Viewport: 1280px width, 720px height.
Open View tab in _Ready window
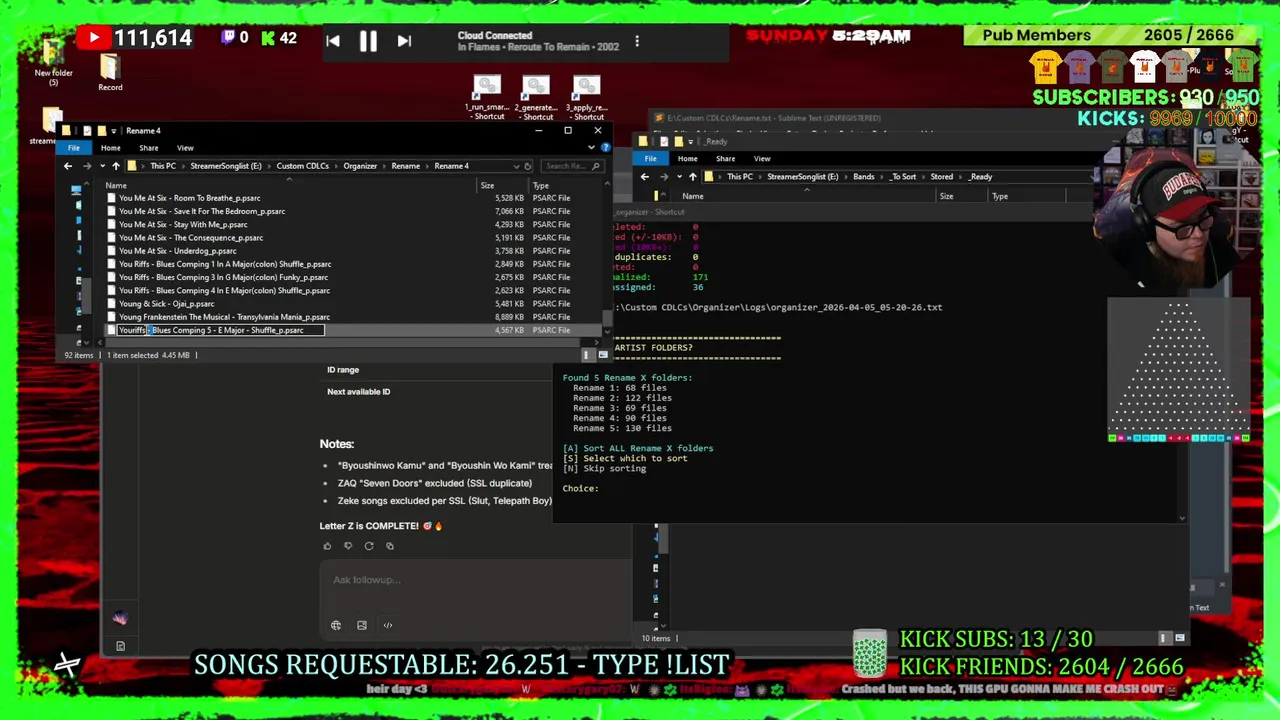(762, 159)
